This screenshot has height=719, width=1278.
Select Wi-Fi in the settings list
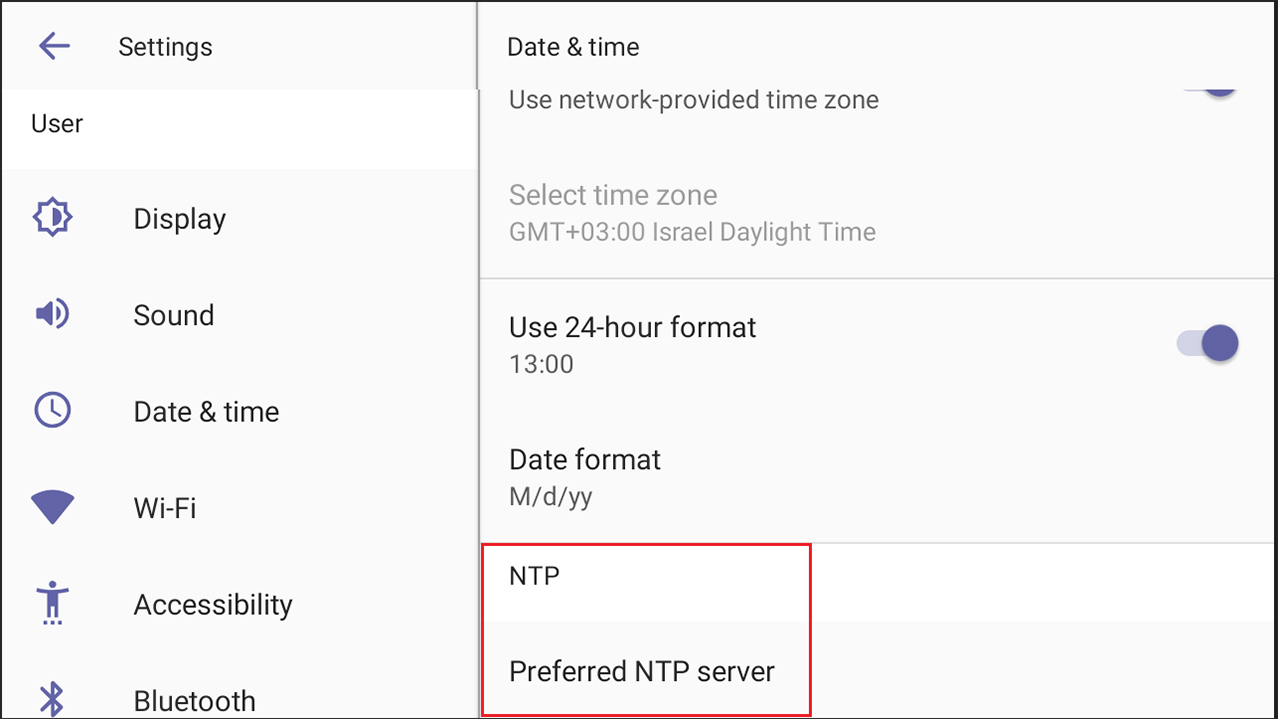click(x=239, y=508)
